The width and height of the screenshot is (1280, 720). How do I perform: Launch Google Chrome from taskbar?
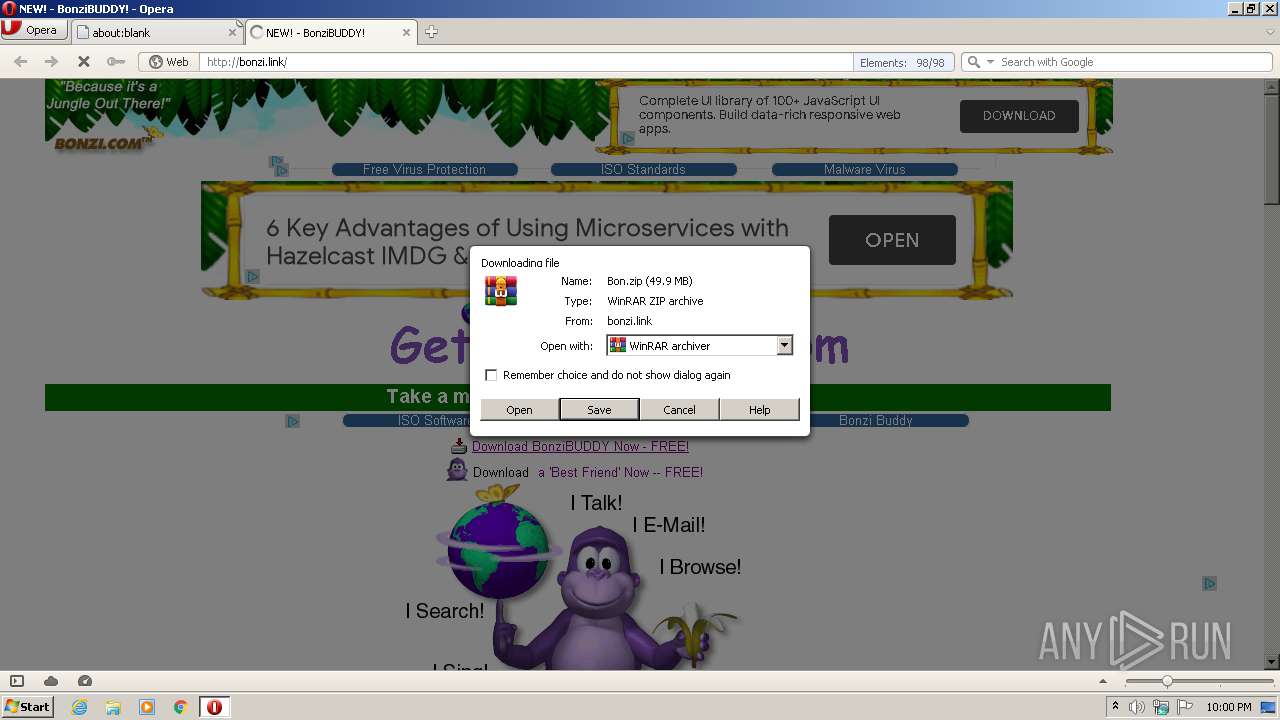pyautogui.click(x=180, y=707)
